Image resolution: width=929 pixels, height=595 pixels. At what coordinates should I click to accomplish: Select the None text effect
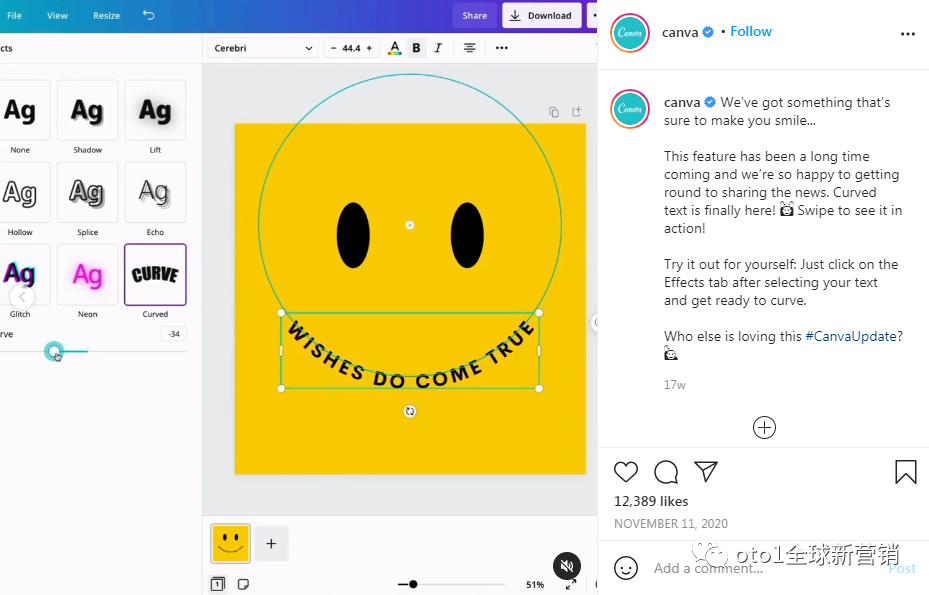pos(20,110)
